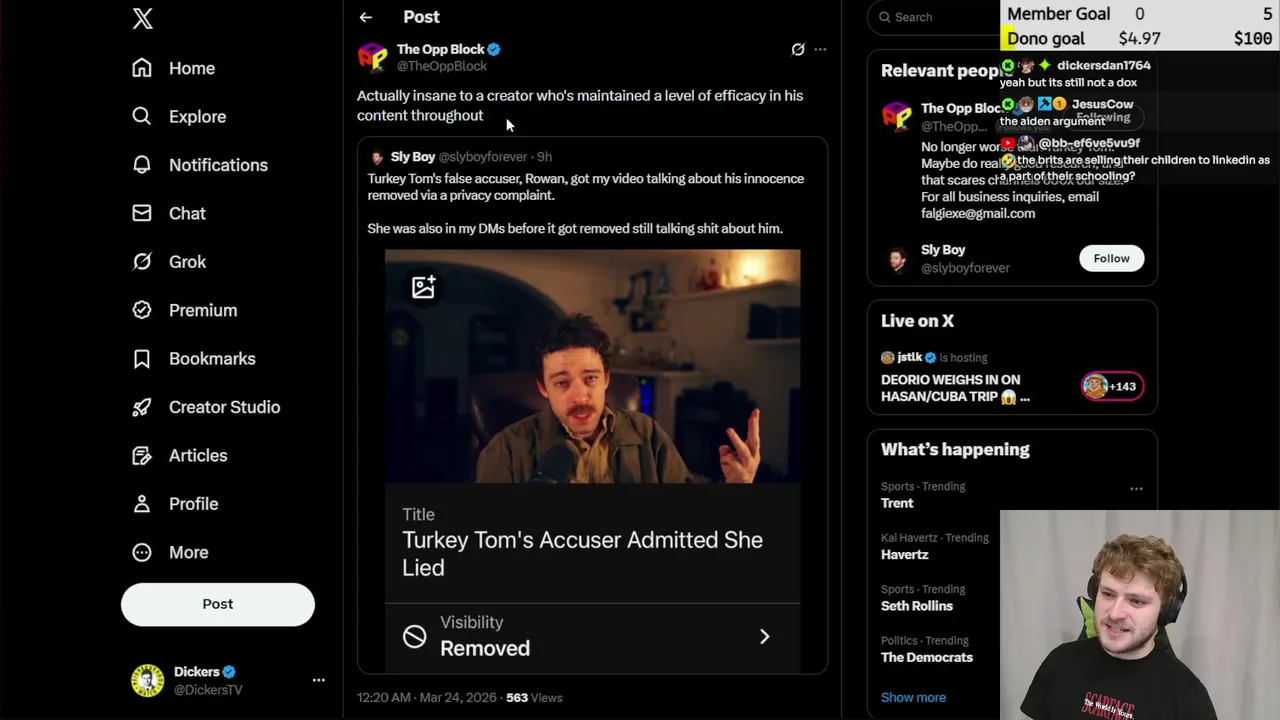This screenshot has width=1280, height=720.
Task: Select Premium menu label
Action: point(203,310)
